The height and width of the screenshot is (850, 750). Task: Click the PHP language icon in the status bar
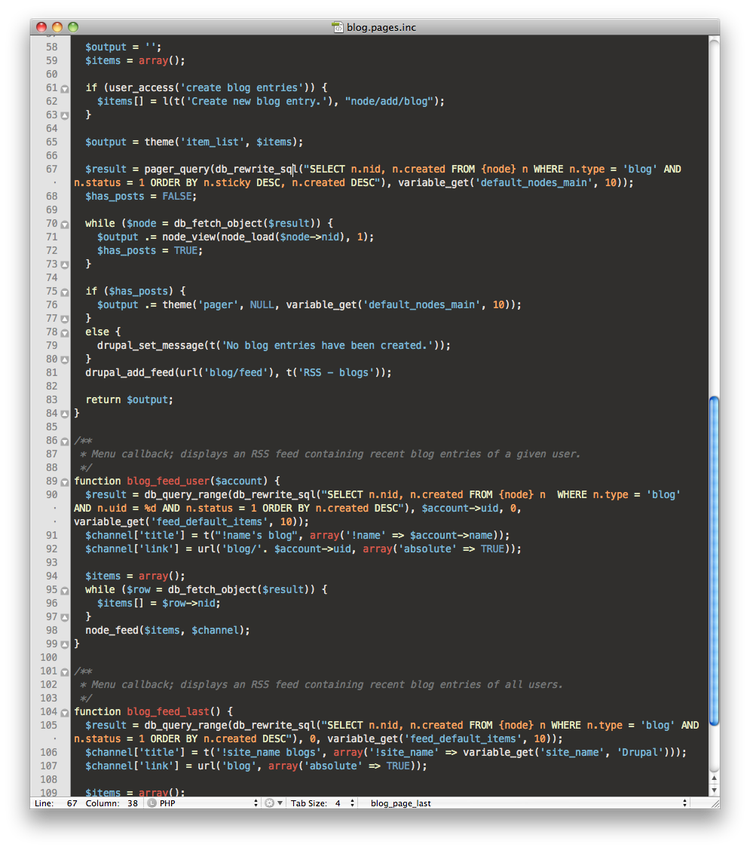point(152,803)
